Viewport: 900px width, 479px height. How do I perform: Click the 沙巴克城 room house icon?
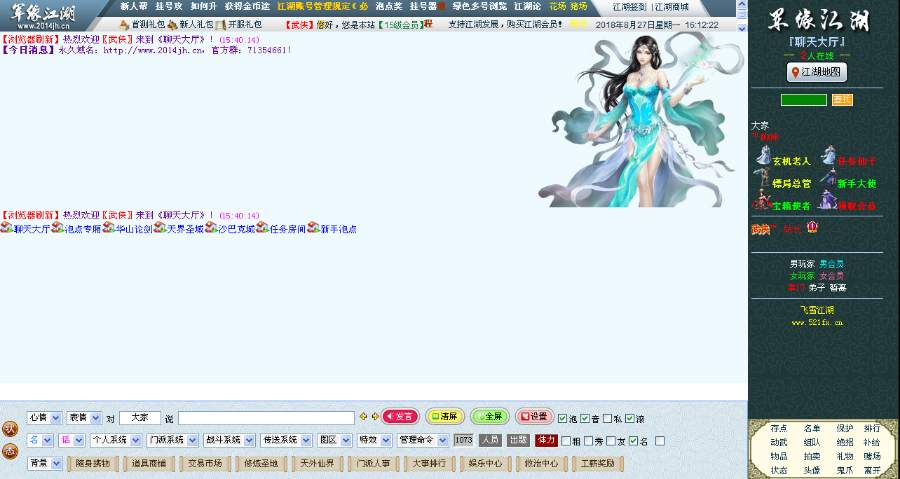point(211,228)
